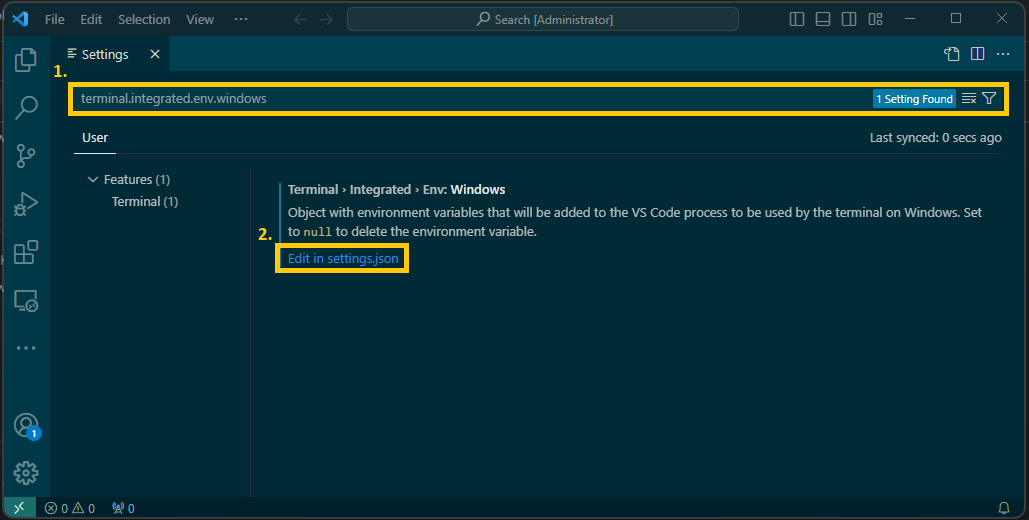Toggle the secondary side bar layout button
1029x520 pixels.
(849, 19)
